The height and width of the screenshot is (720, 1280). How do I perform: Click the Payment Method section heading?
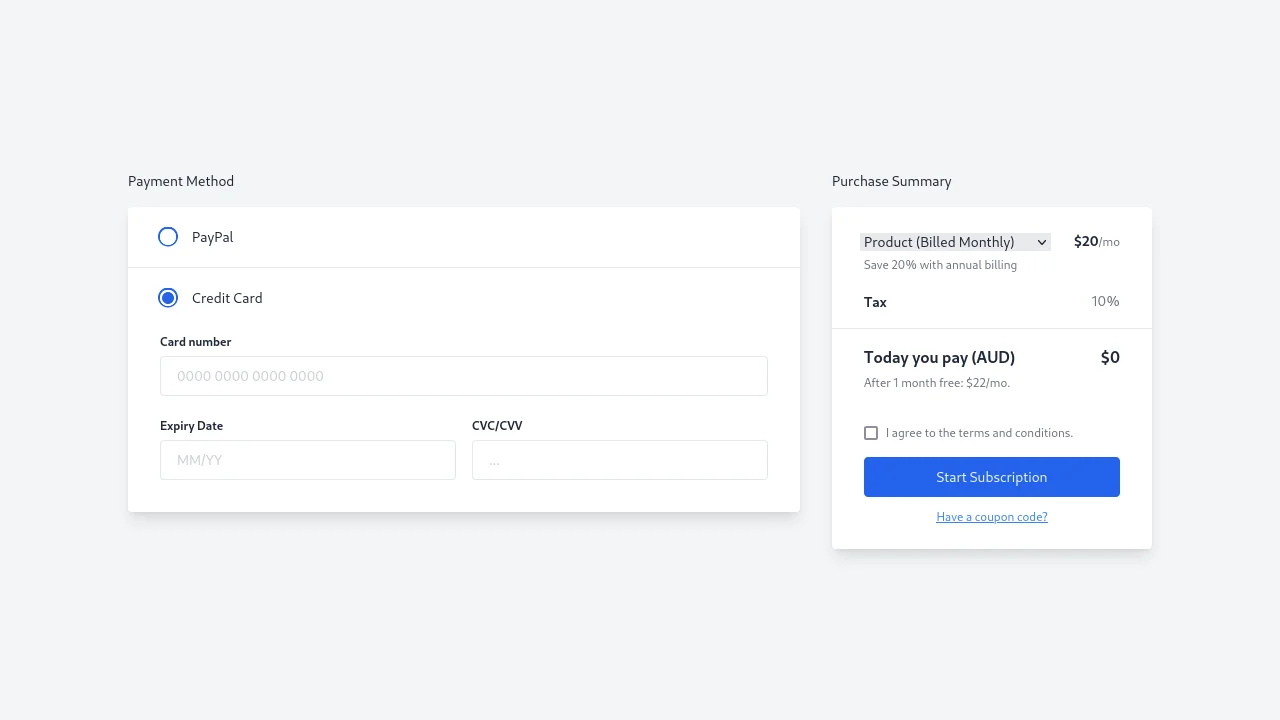(x=180, y=181)
